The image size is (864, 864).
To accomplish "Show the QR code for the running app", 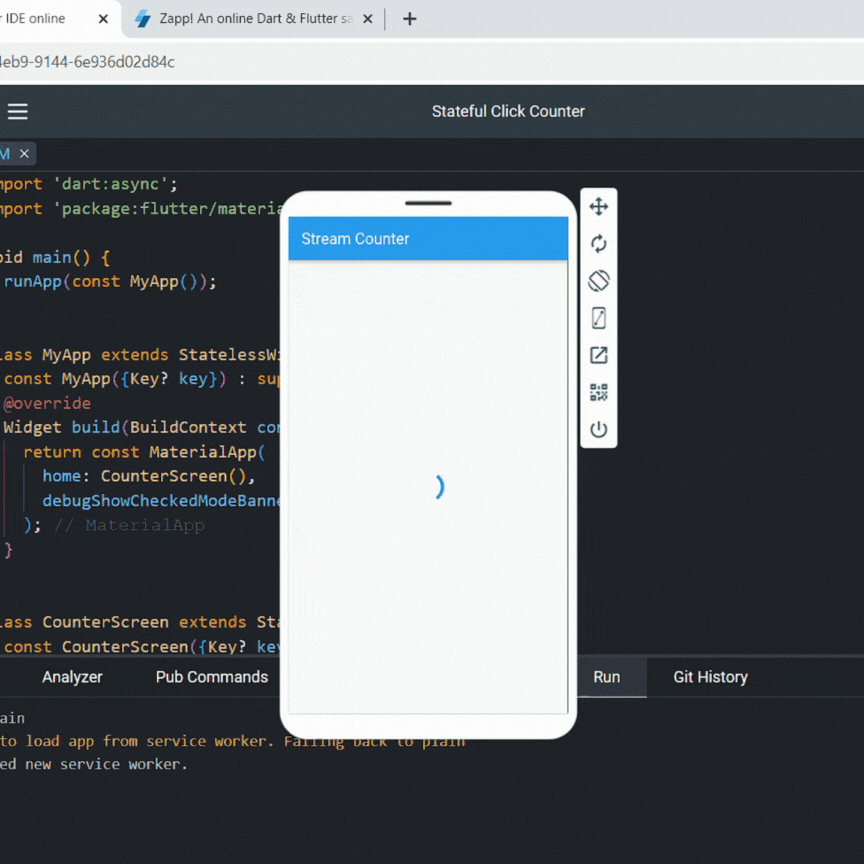I will (598, 392).
